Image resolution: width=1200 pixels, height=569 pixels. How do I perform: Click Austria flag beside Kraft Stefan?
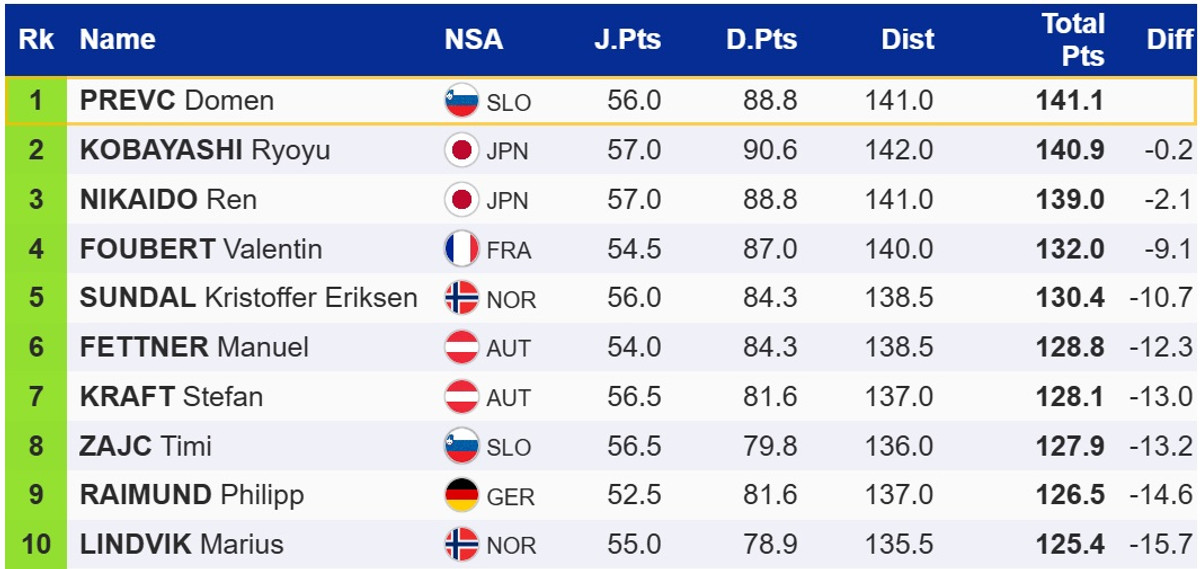pos(461,396)
